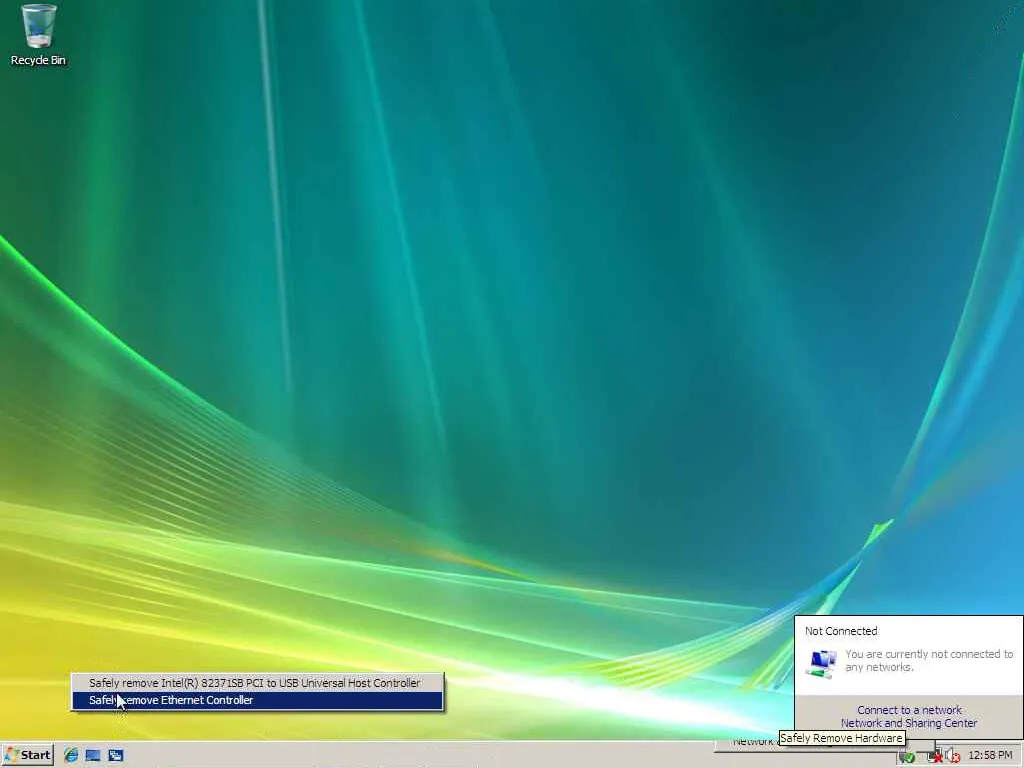Click Connect to a network link
This screenshot has height=768, width=1024.
tap(909, 710)
